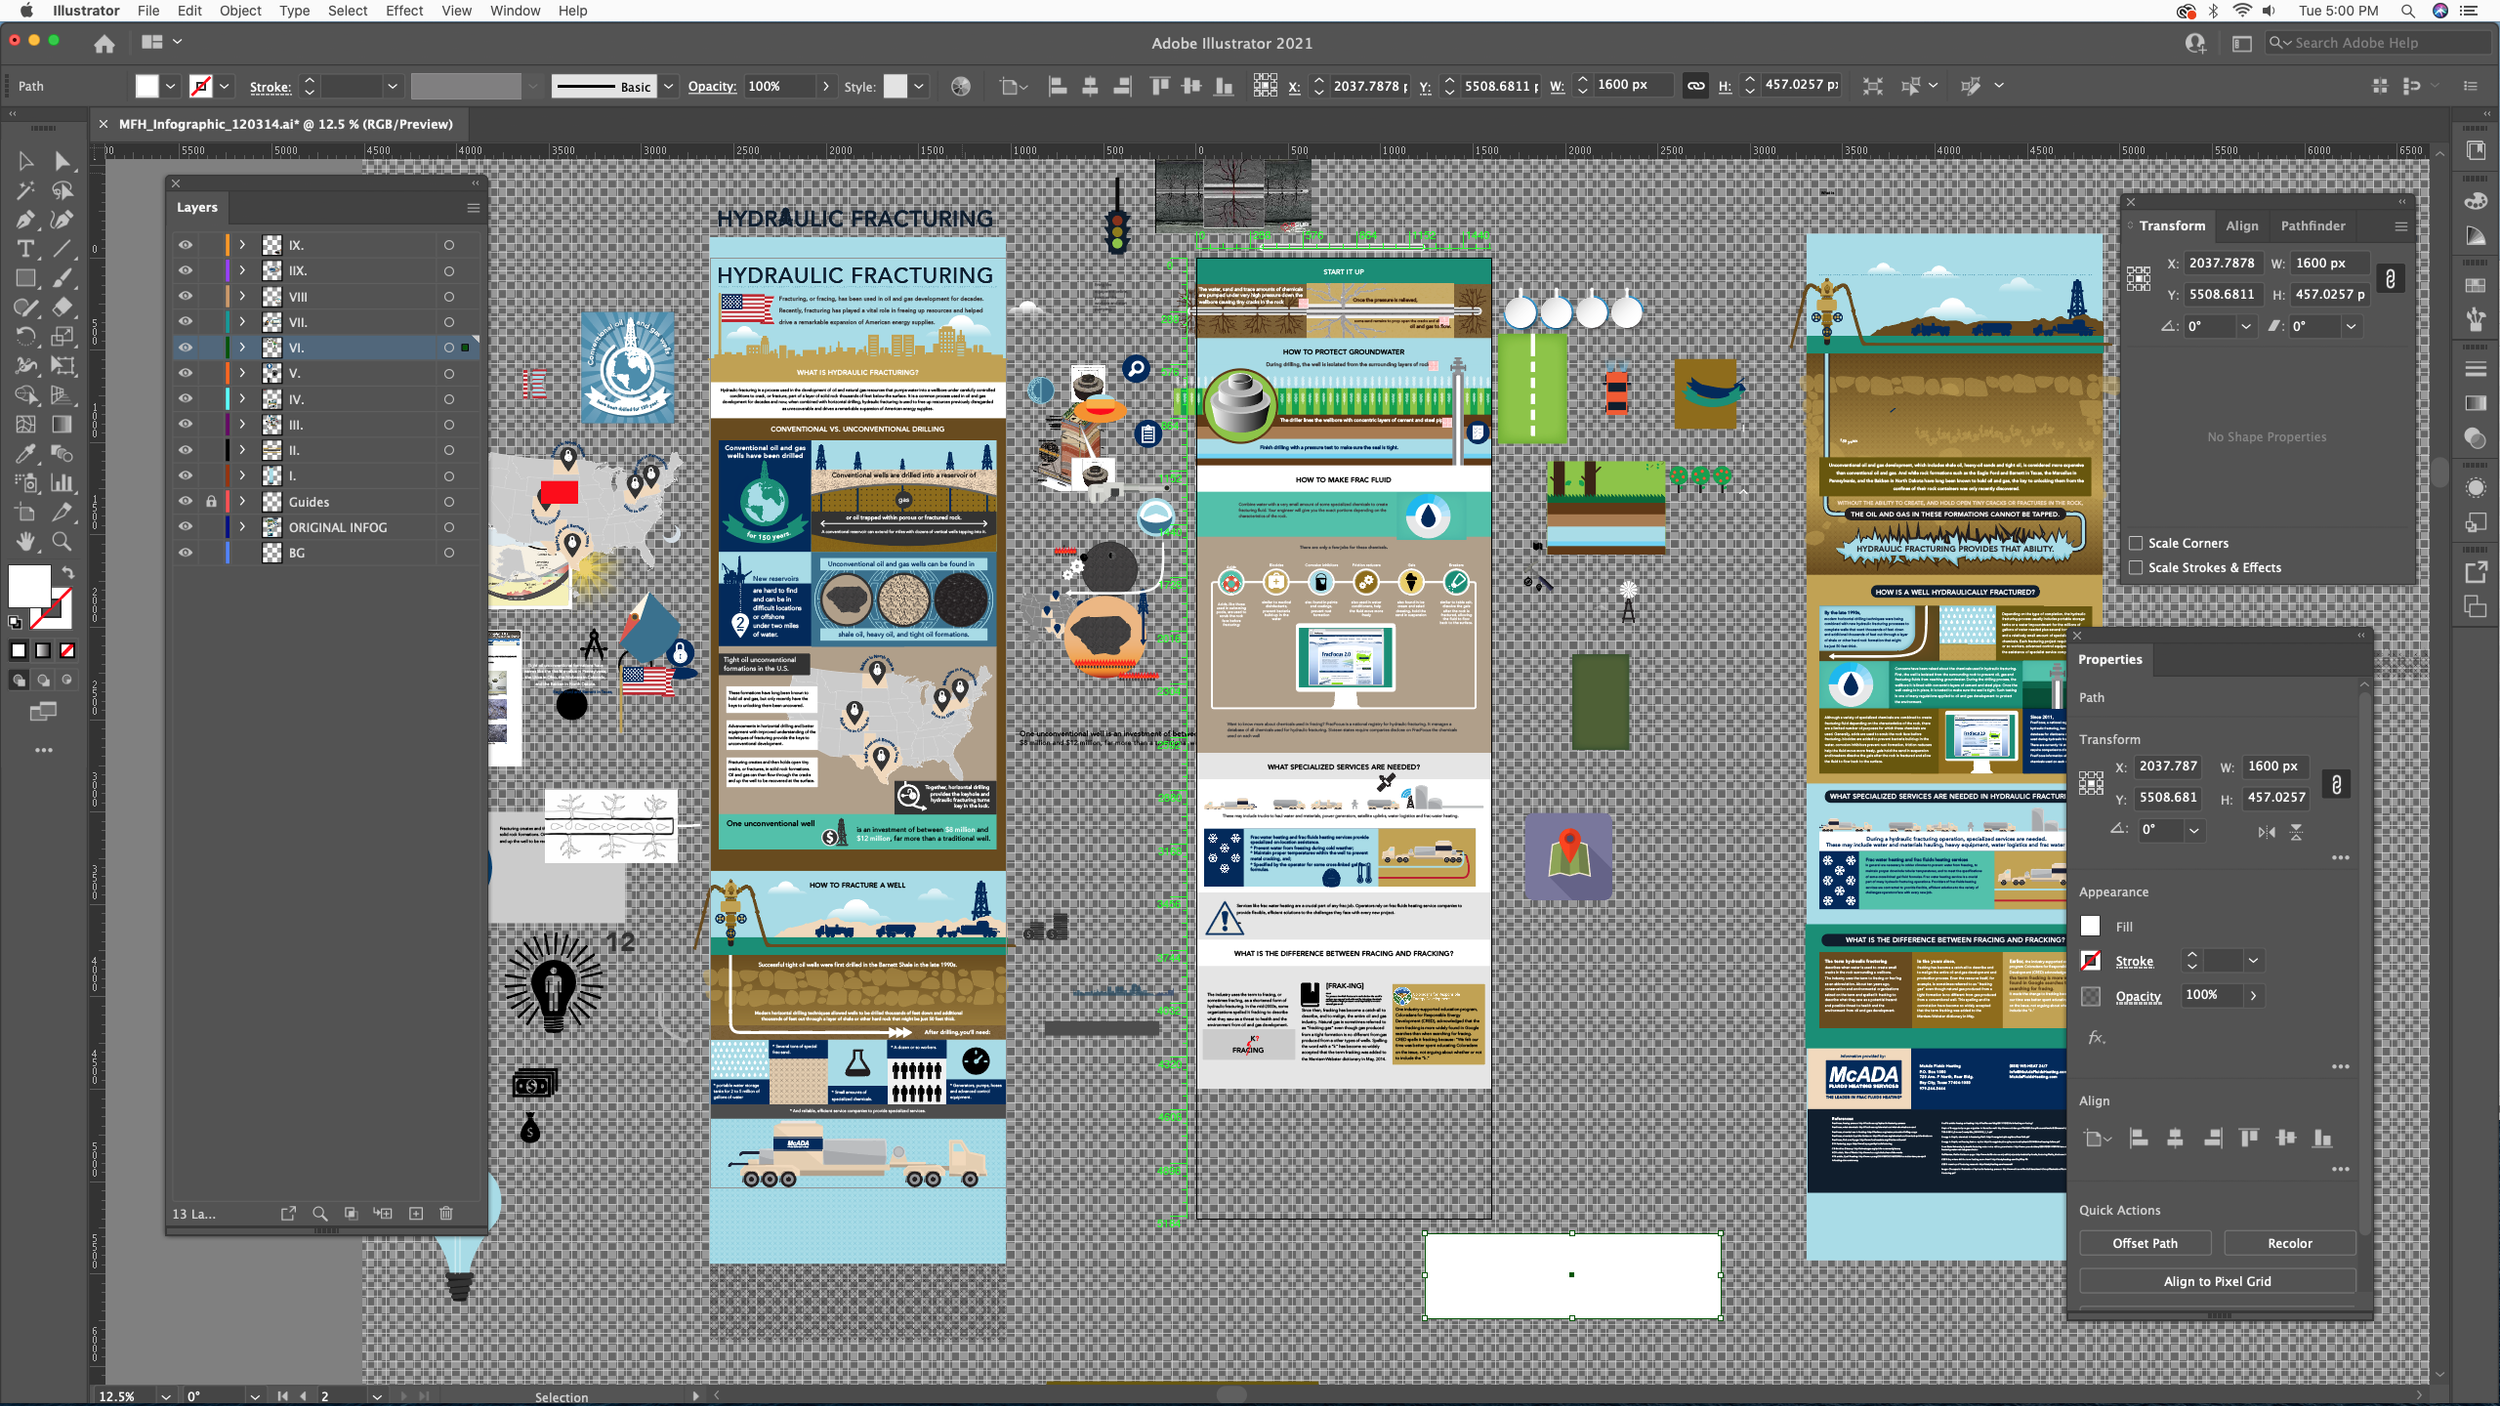Delete selection with Layers trash icon
The image size is (2500, 1406).
tap(446, 1213)
